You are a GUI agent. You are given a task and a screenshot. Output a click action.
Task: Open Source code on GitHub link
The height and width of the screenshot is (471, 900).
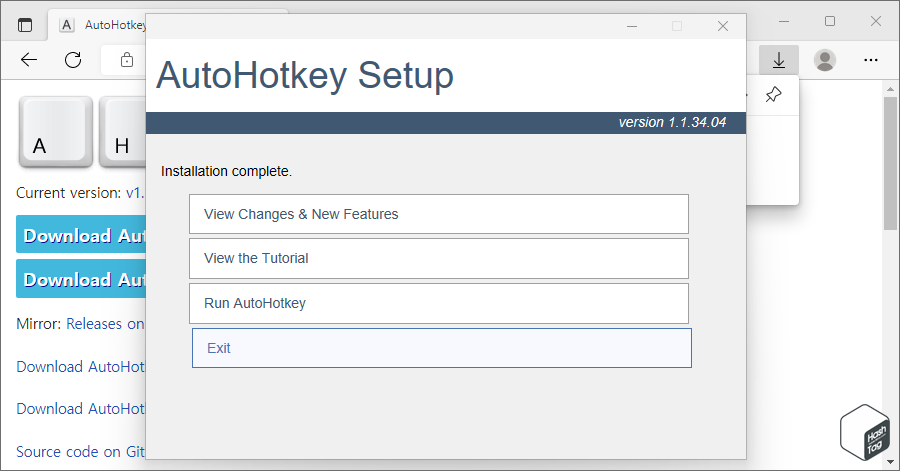[81, 451]
